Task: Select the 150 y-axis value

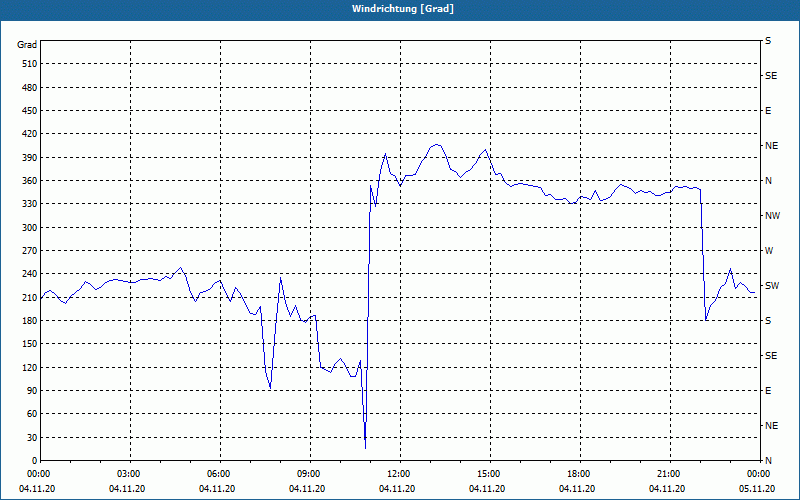Action: coord(30,344)
